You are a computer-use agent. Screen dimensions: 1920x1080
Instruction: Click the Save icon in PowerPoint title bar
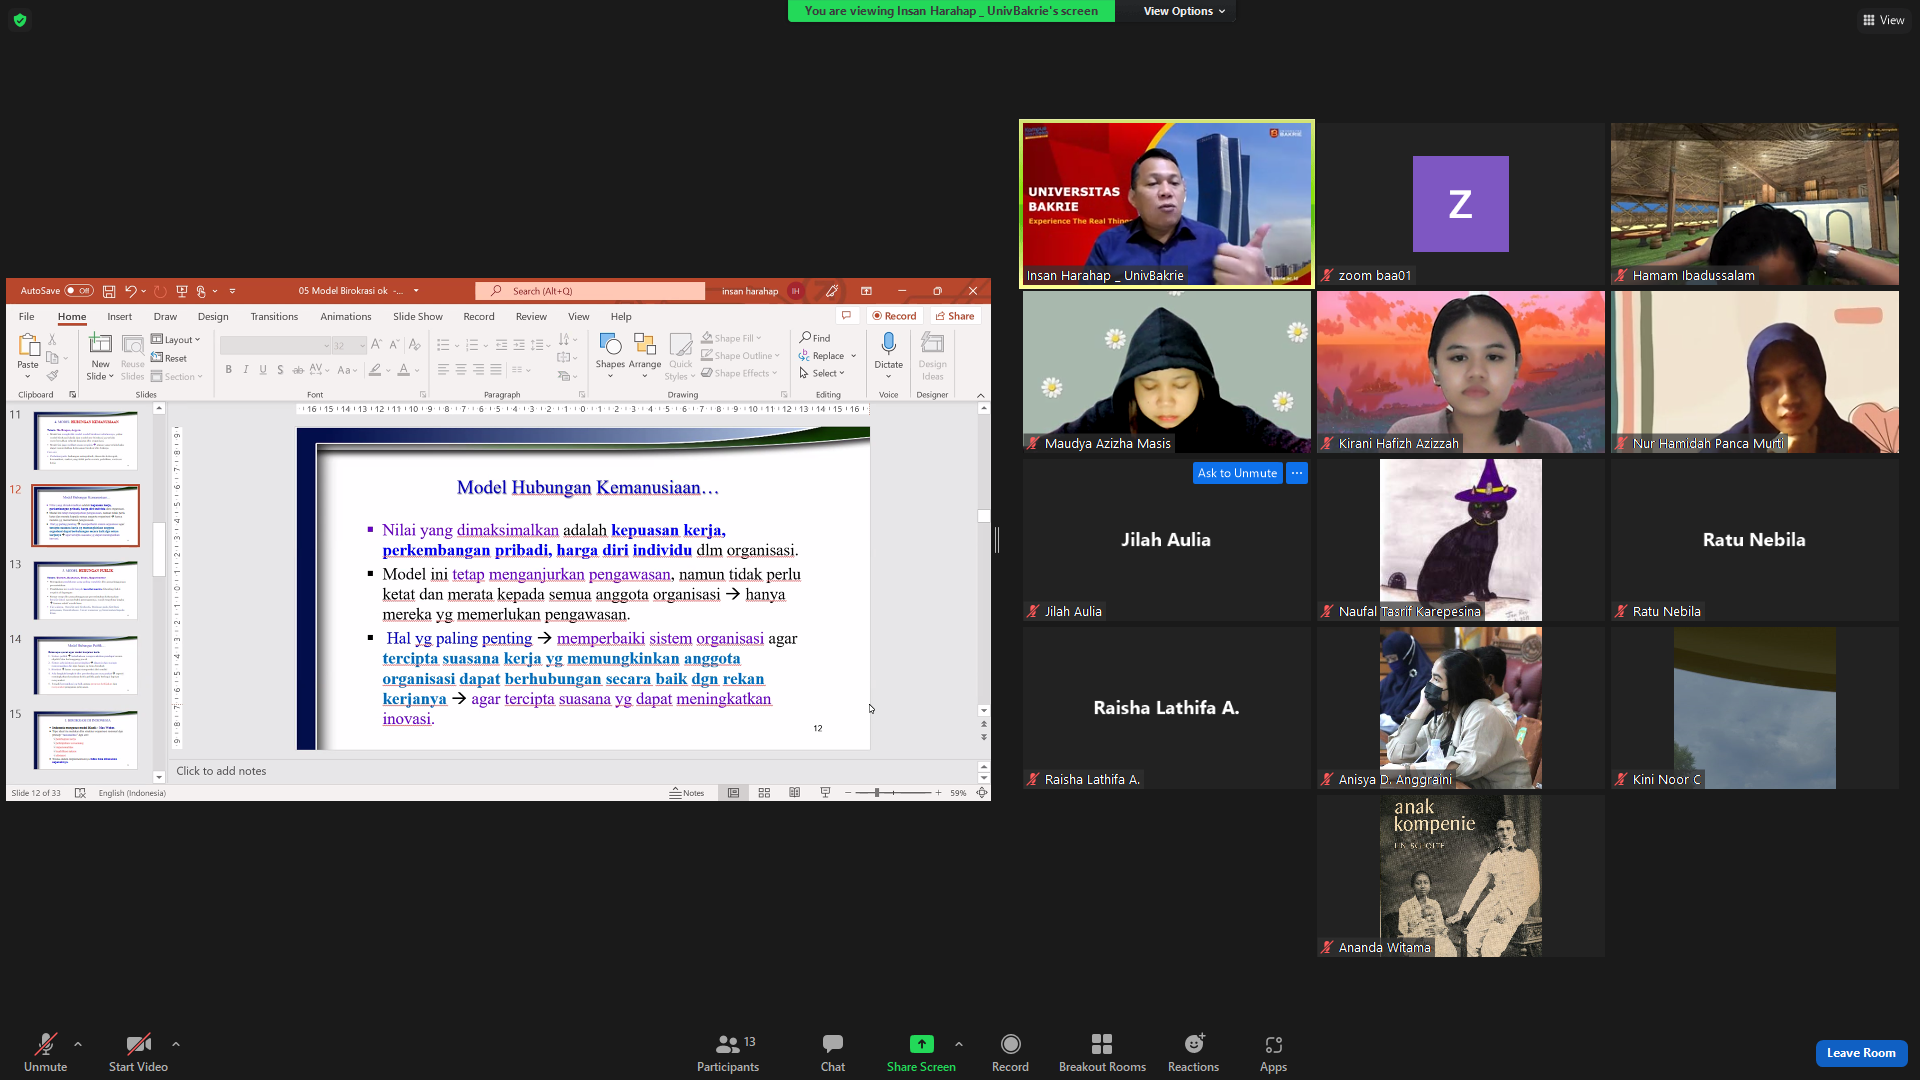pyautogui.click(x=109, y=291)
